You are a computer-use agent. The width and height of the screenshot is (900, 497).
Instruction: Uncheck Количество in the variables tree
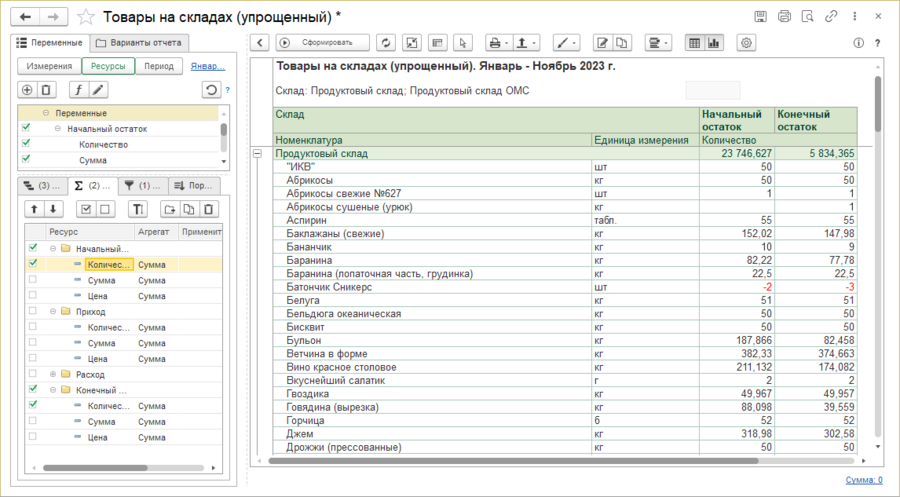pos(26,143)
